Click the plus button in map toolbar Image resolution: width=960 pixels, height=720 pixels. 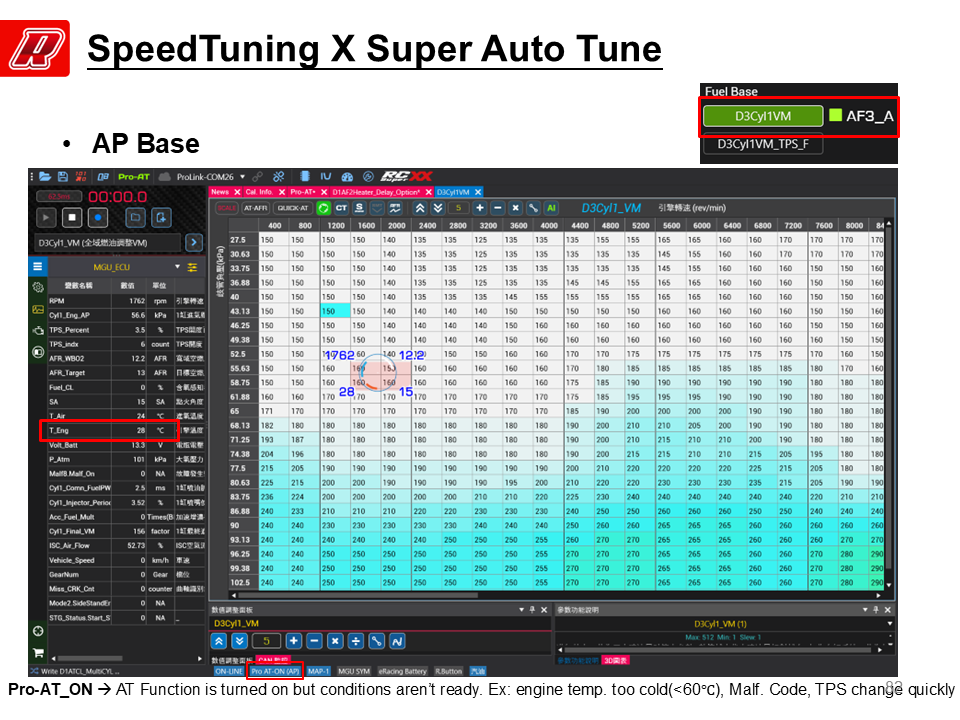tap(479, 208)
